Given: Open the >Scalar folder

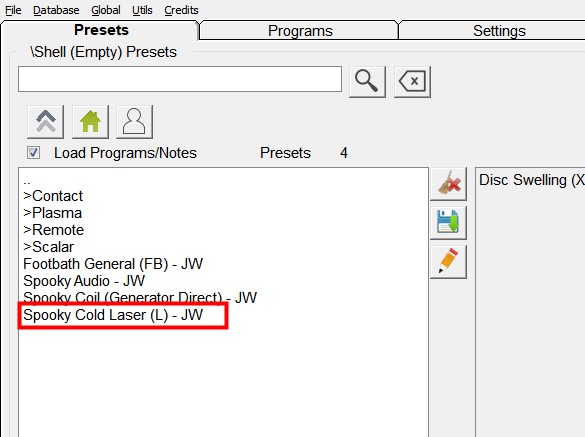Looking at the screenshot, I should click(49, 247).
